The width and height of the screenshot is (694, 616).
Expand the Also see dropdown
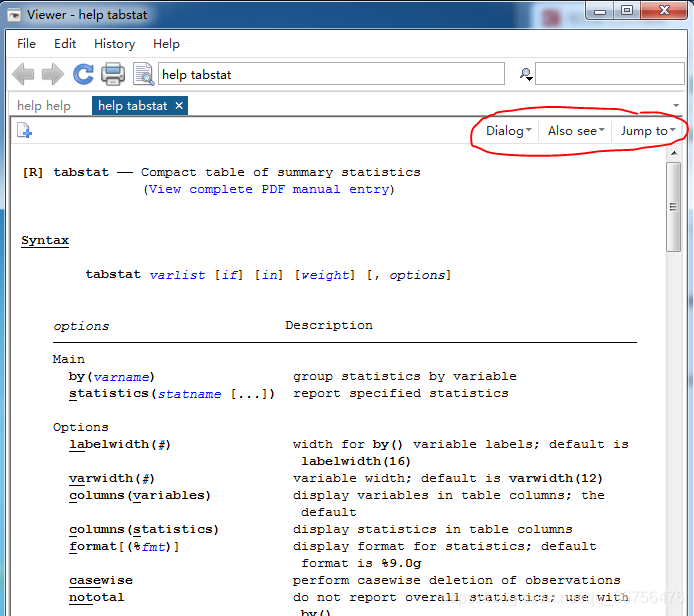point(575,131)
